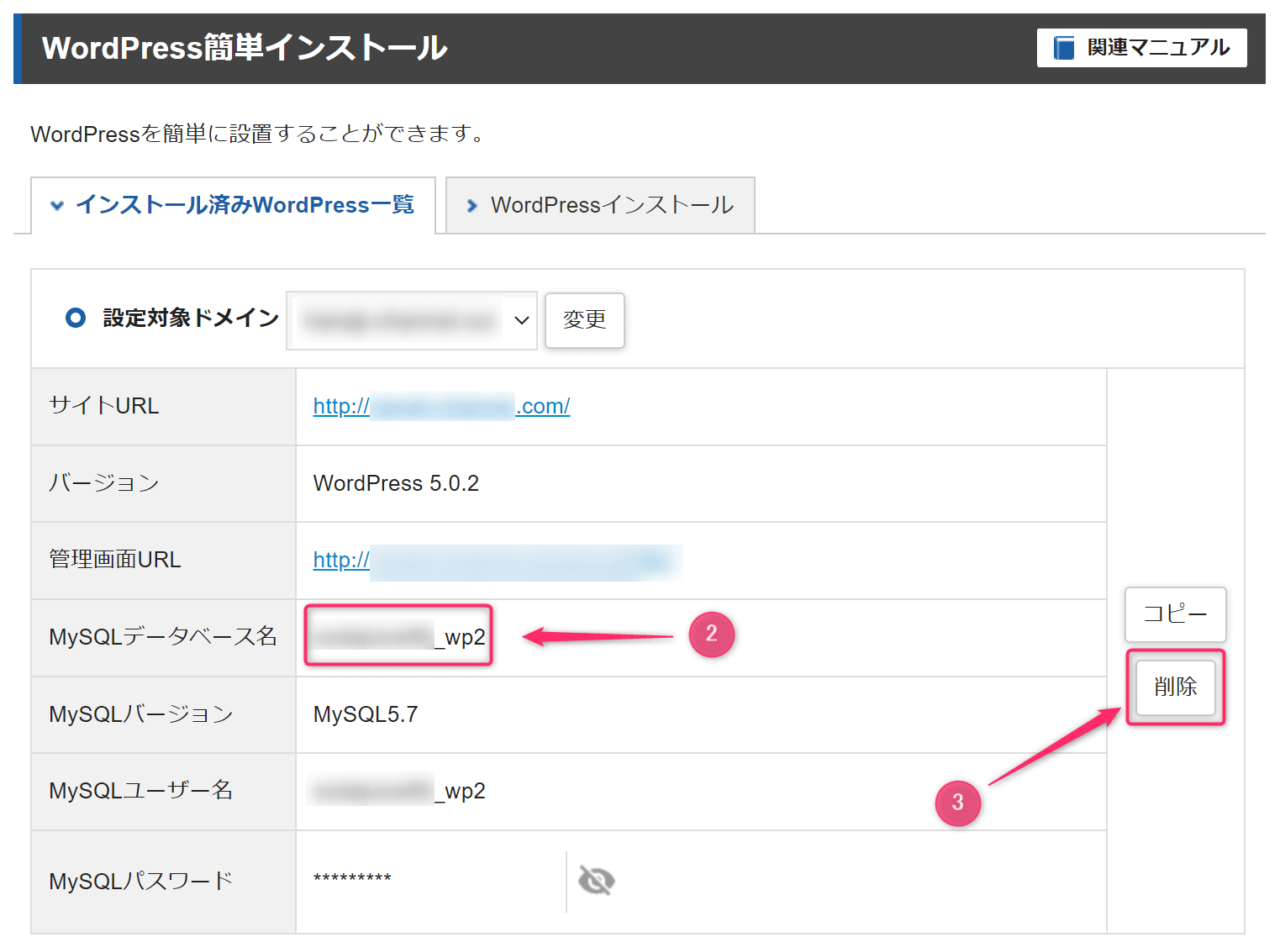
Task: Select the MySQL5.7 version value
Action: pyautogui.click(x=365, y=715)
